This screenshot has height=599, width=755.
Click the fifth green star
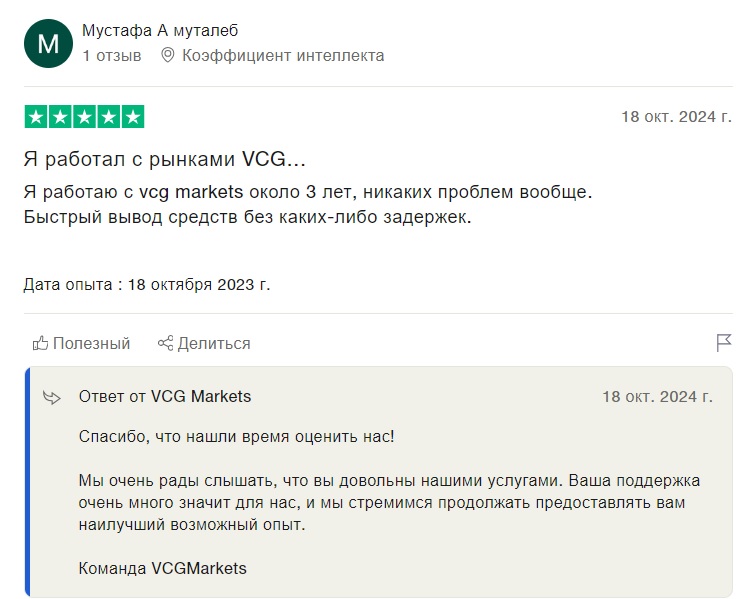tap(133, 117)
